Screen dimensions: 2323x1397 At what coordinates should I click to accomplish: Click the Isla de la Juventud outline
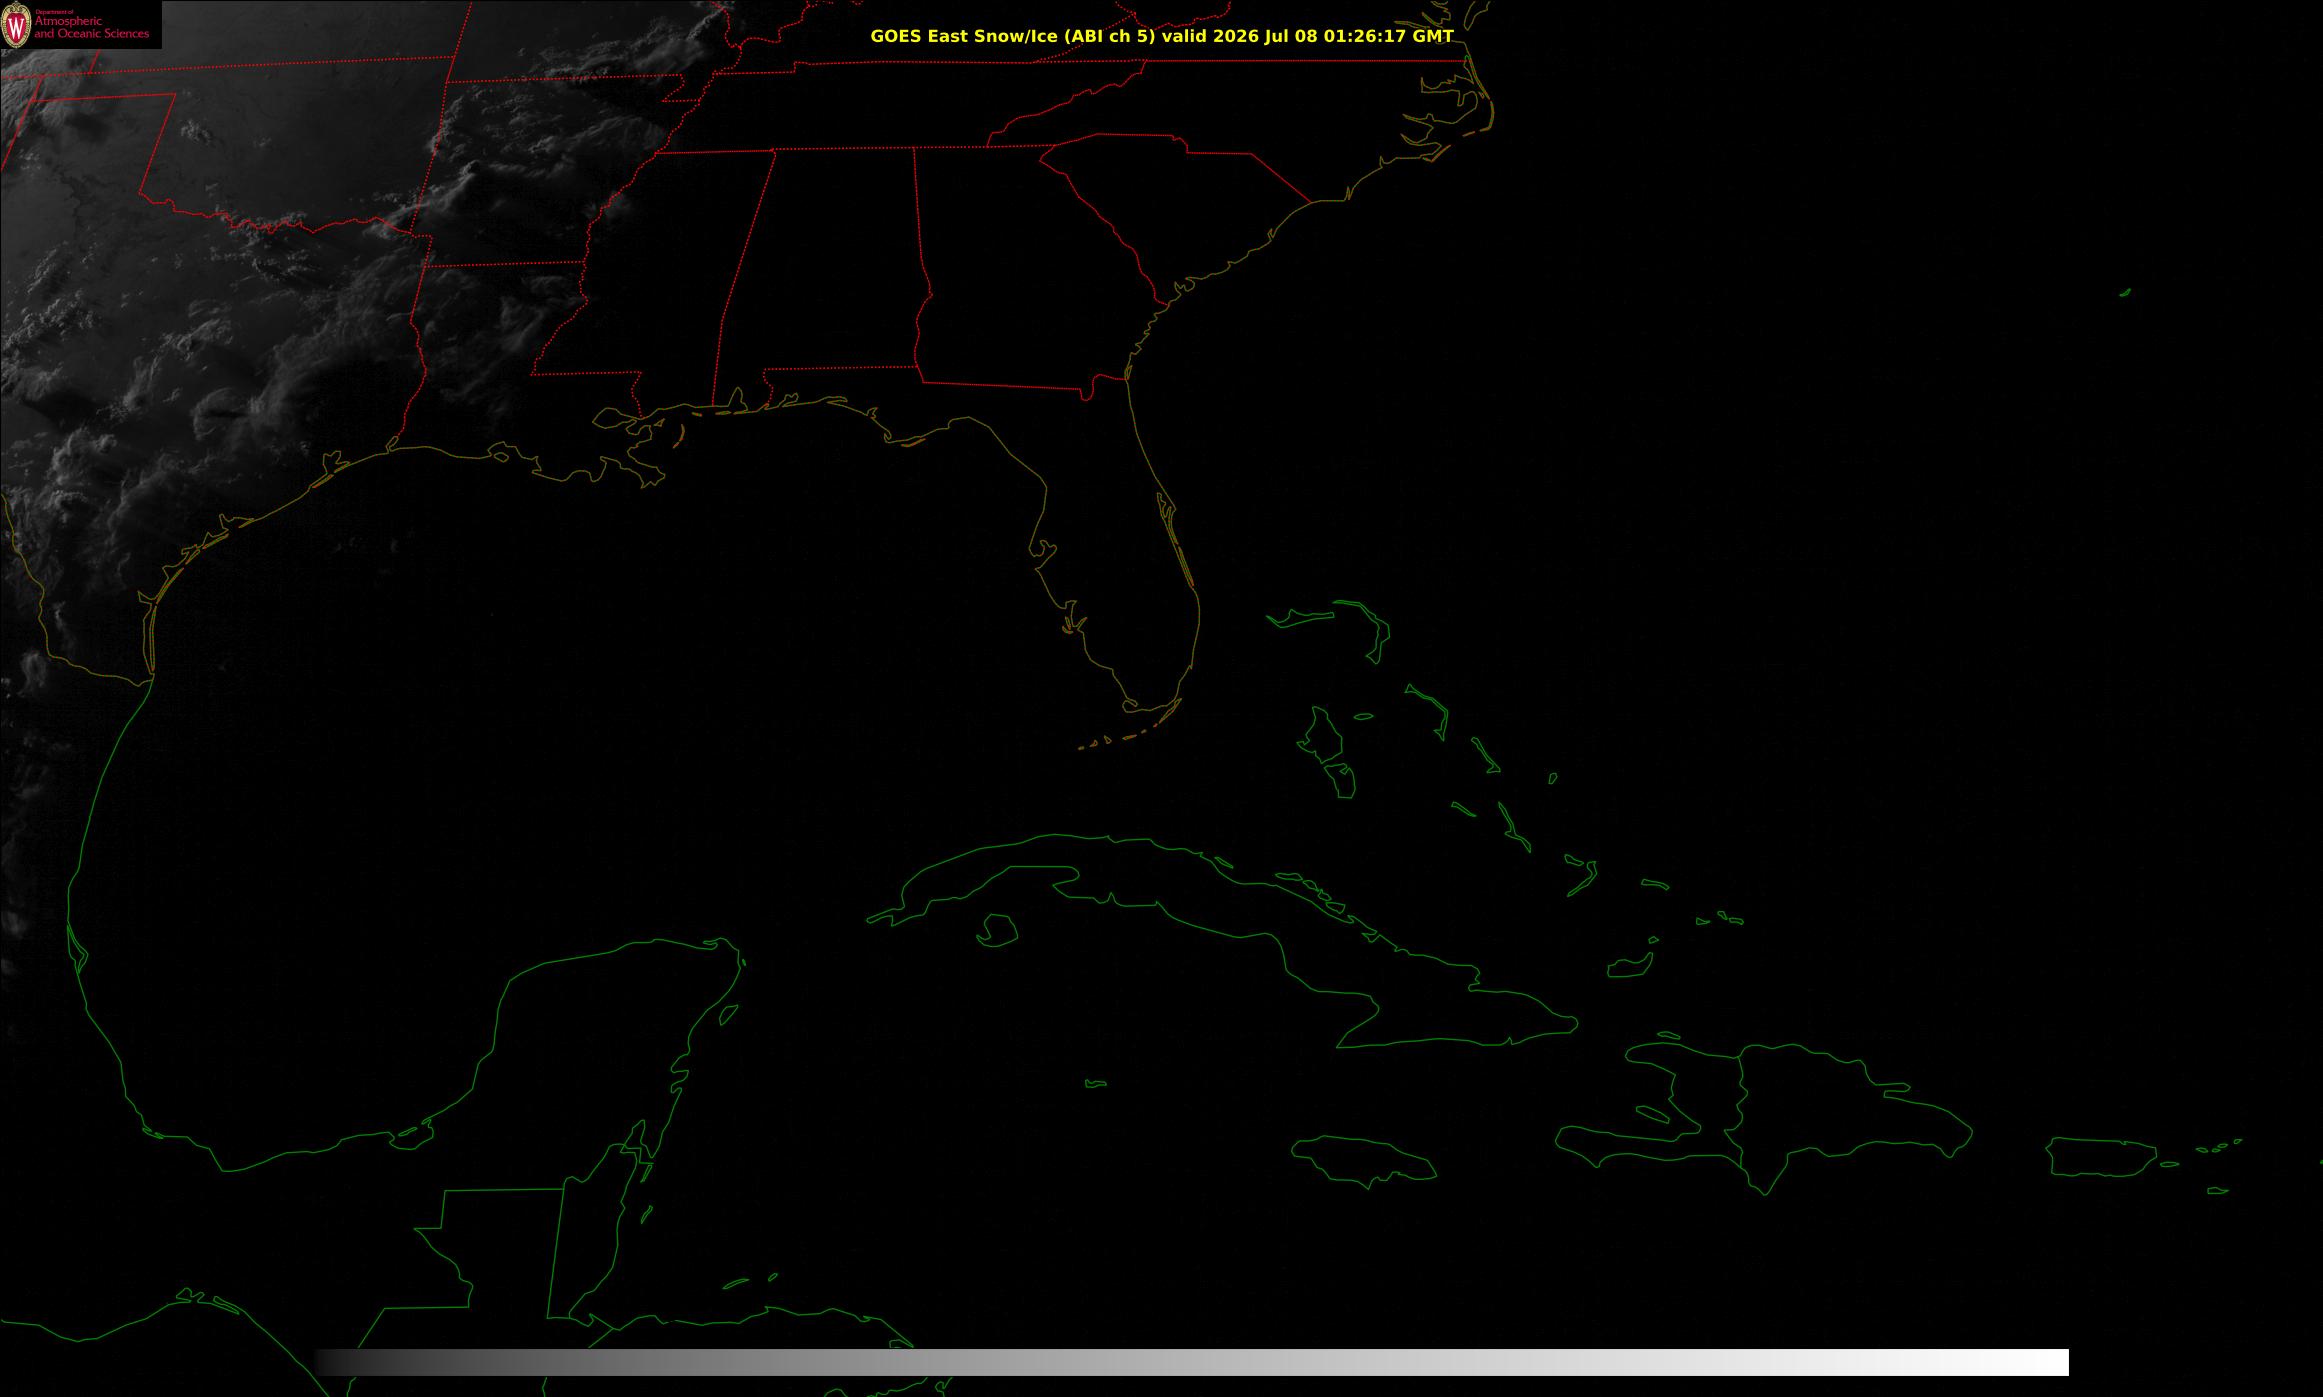(997, 930)
